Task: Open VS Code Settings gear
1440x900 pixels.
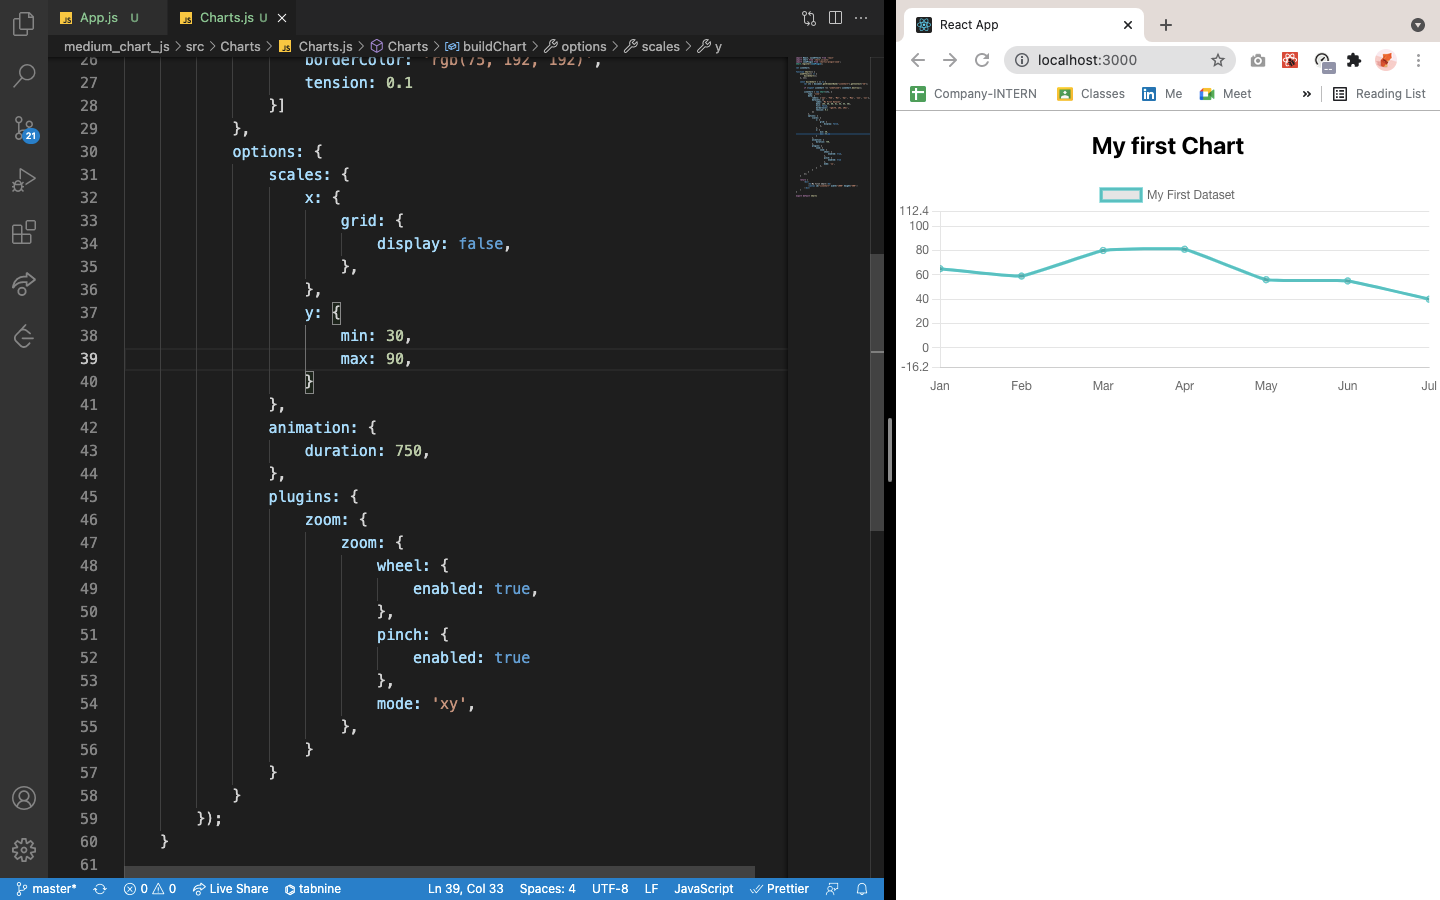Action: point(24,850)
